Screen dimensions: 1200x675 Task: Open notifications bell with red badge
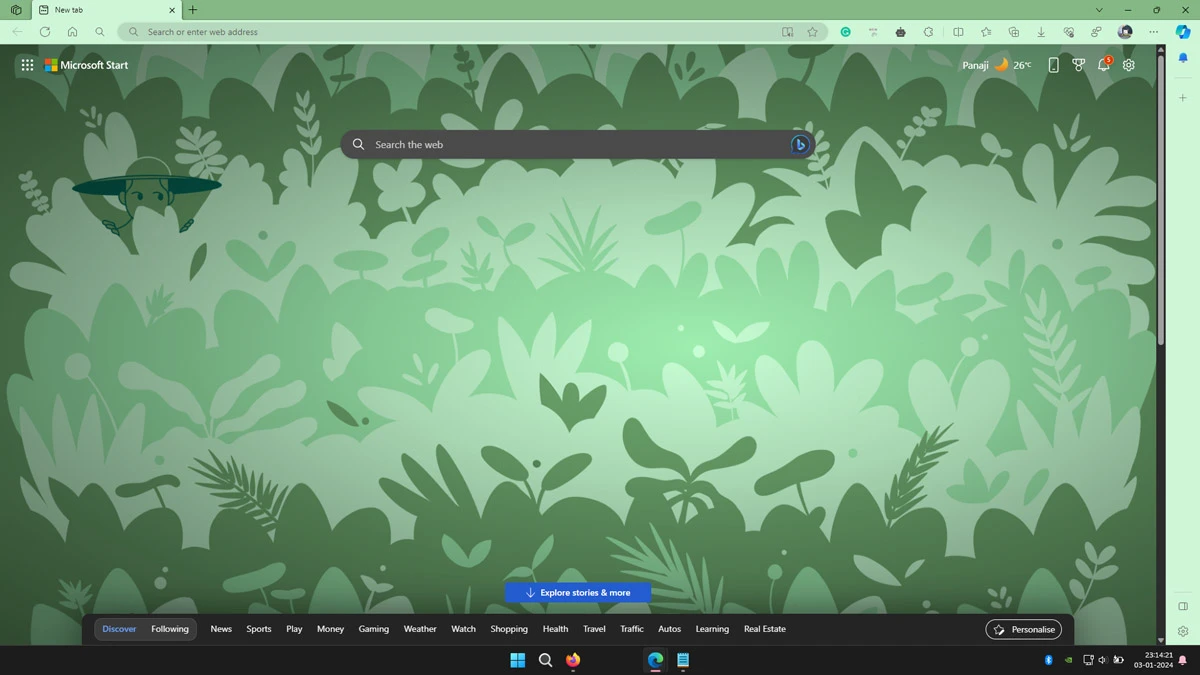[1104, 65]
